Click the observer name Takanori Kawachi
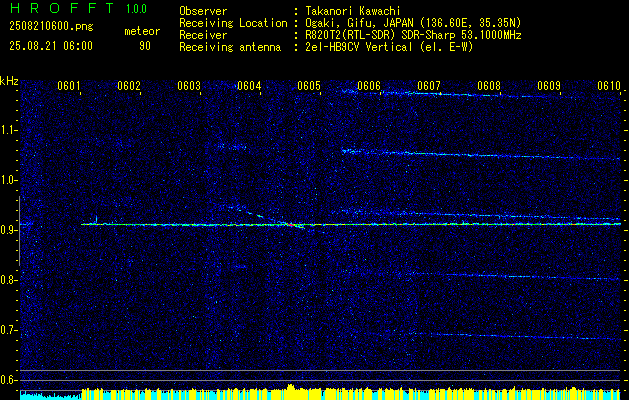This screenshot has width=629, height=400. coord(353,11)
